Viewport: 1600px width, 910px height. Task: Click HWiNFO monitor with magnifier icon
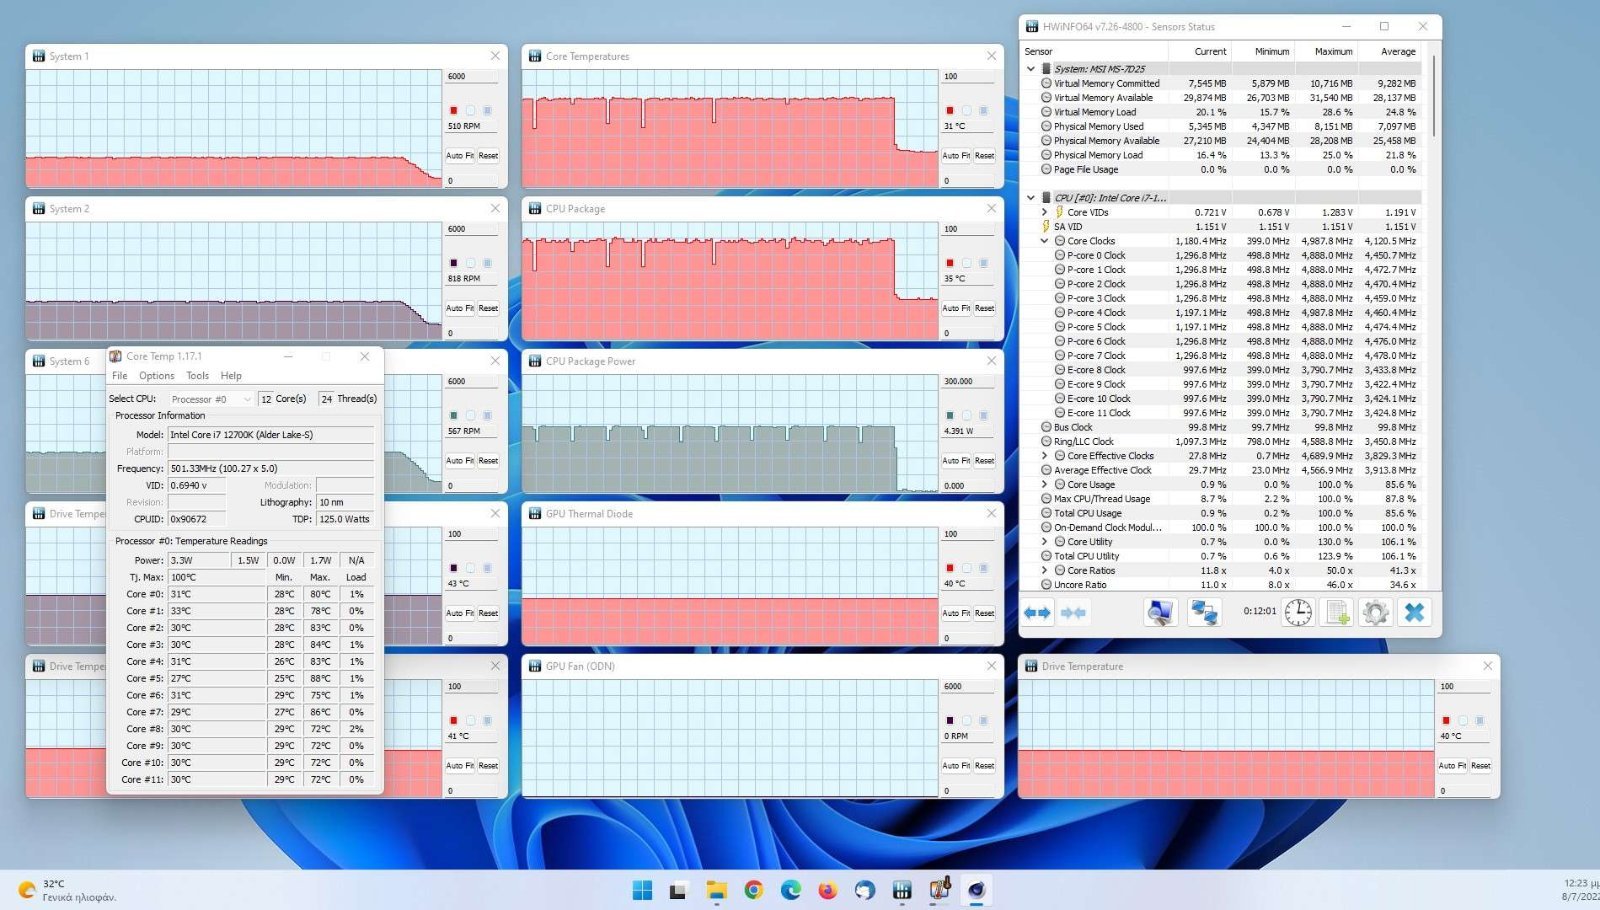click(x=1160, y=612)
